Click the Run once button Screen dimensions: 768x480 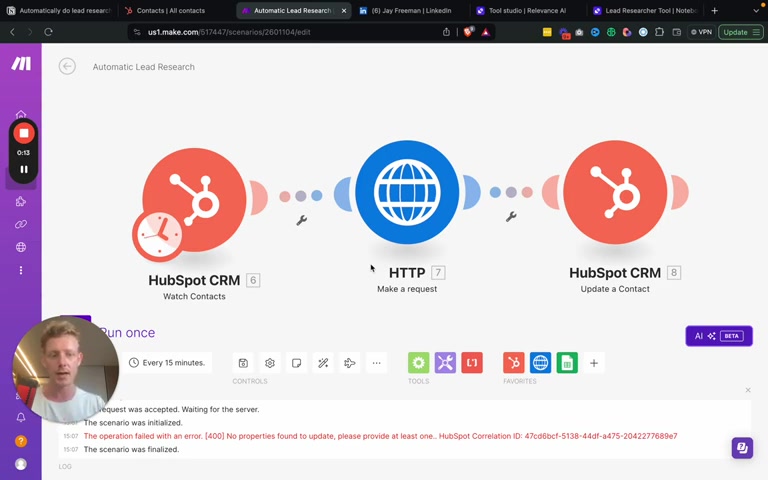click(x=128, y=333)
